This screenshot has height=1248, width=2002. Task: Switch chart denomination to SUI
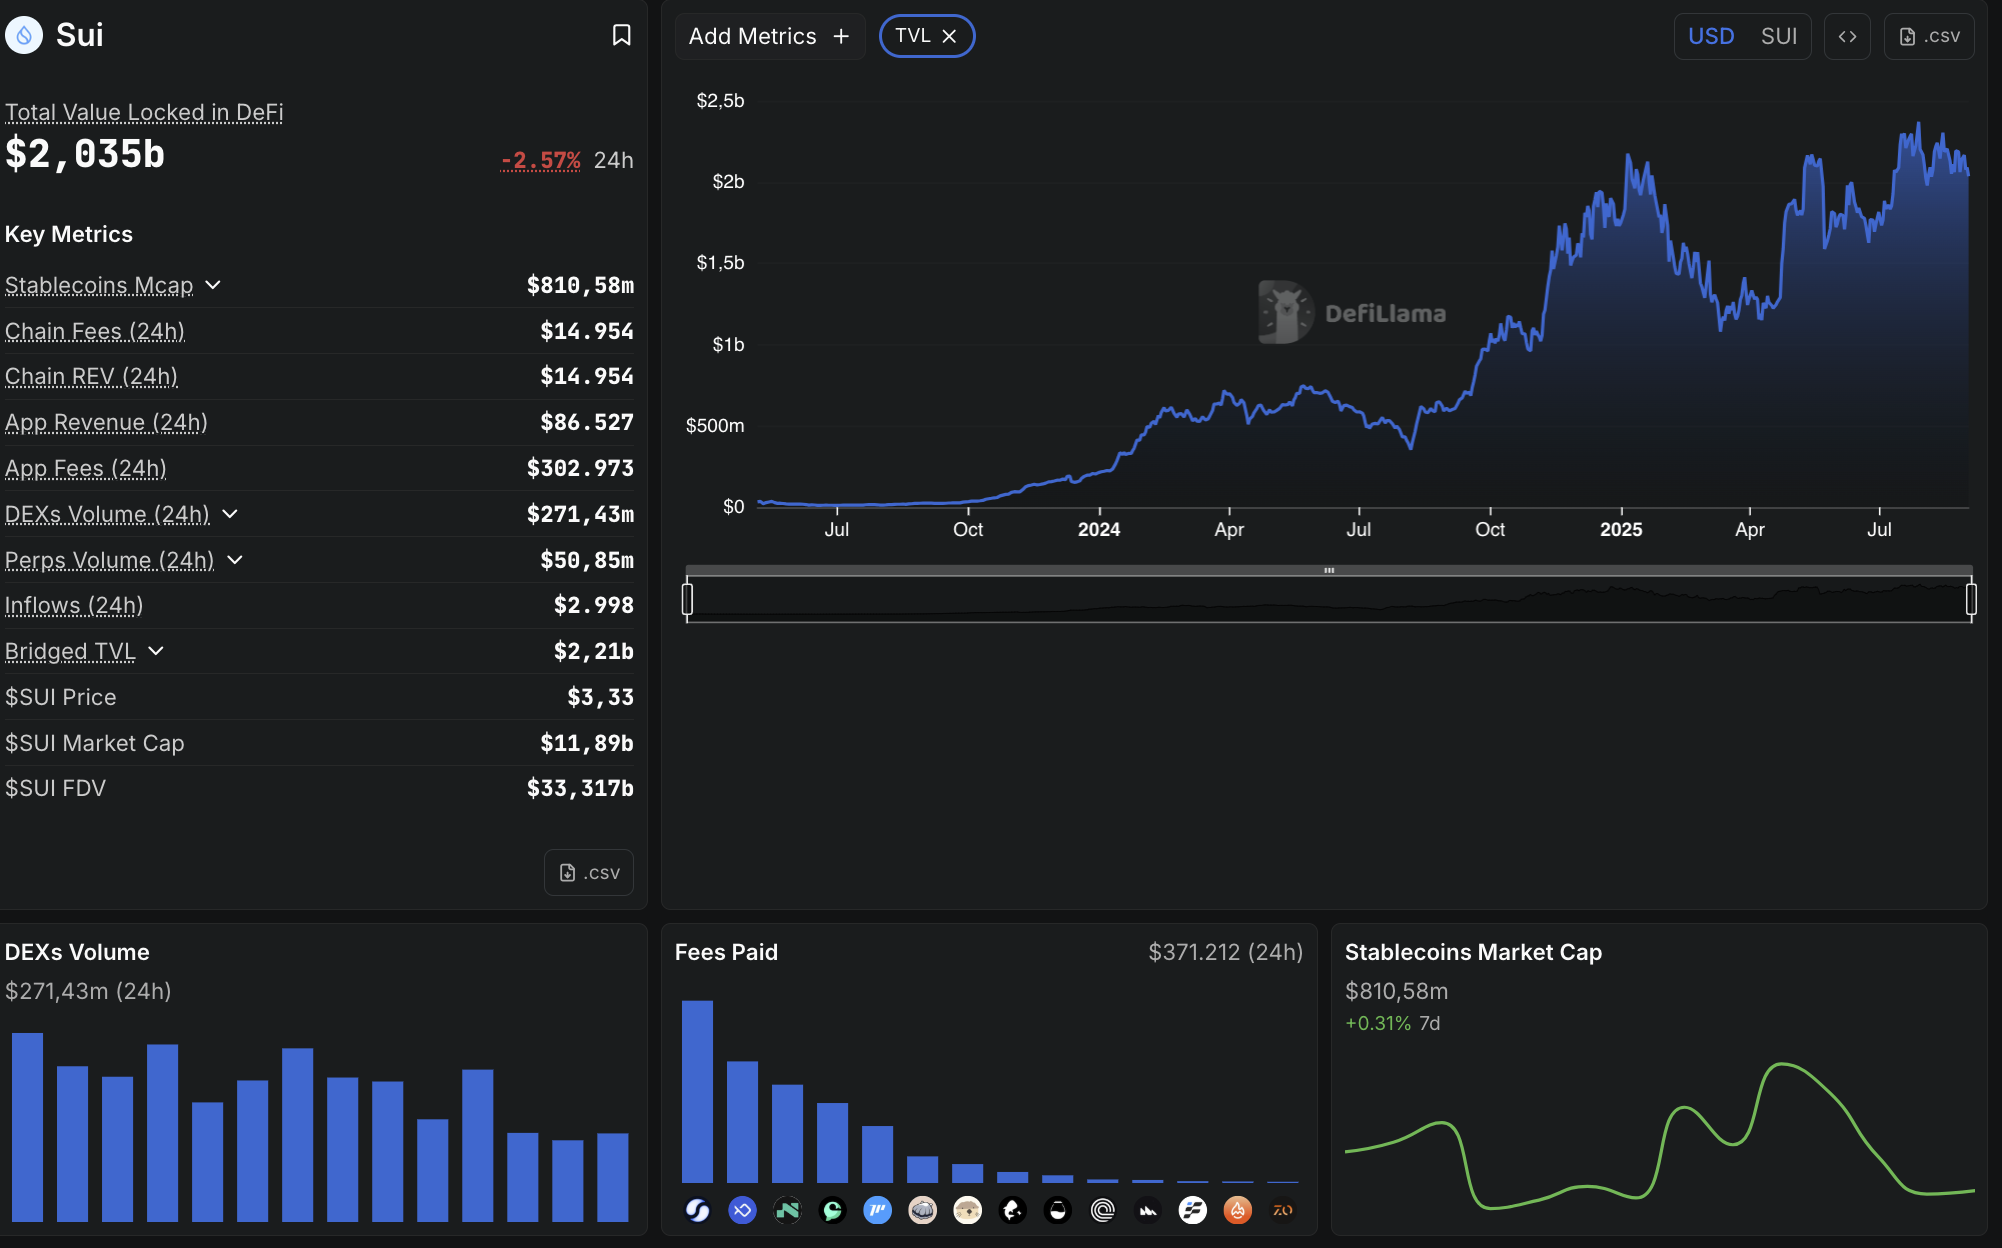click(x=1778, y=36)
